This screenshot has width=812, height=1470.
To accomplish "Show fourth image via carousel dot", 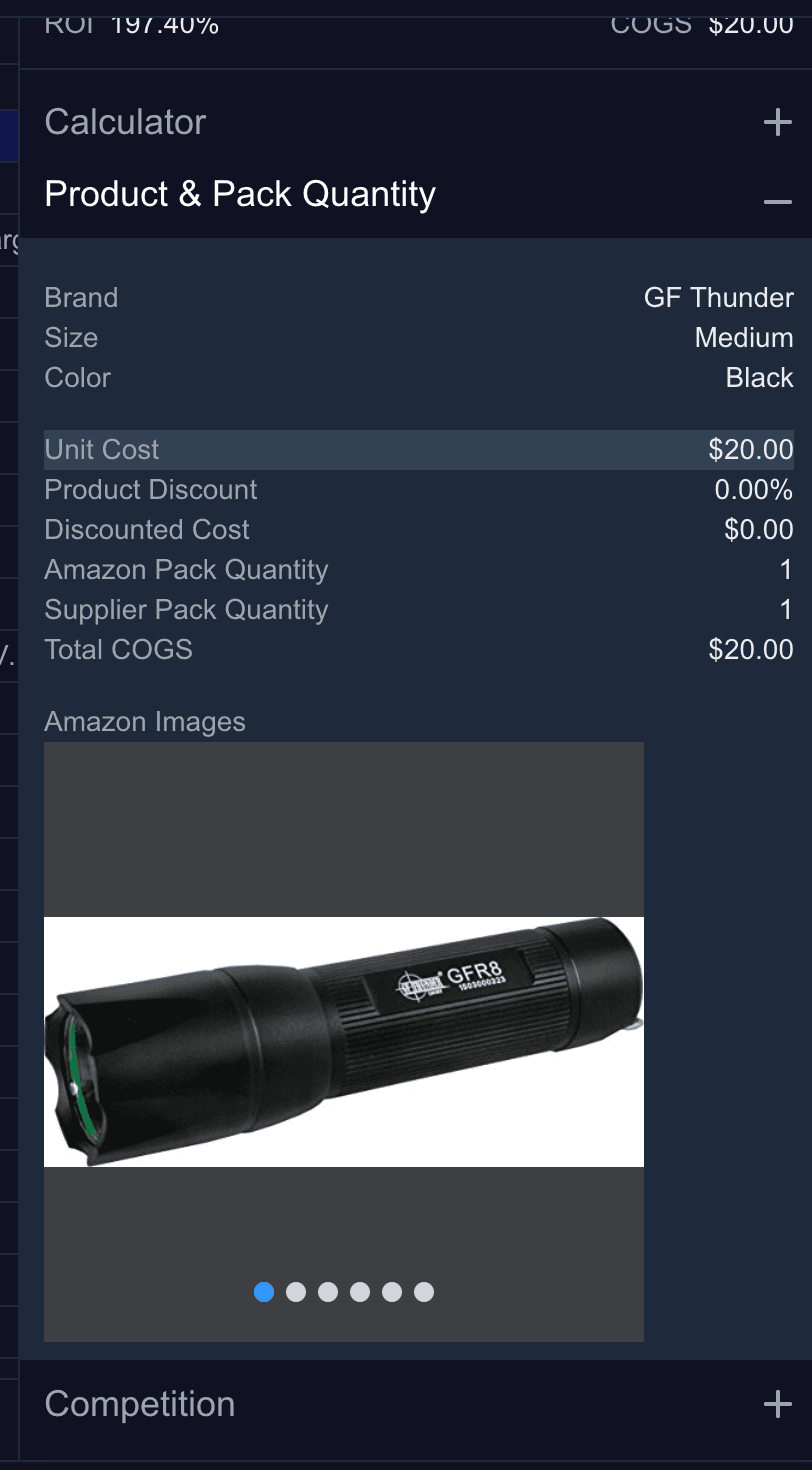I will (x=360, y=1292).
